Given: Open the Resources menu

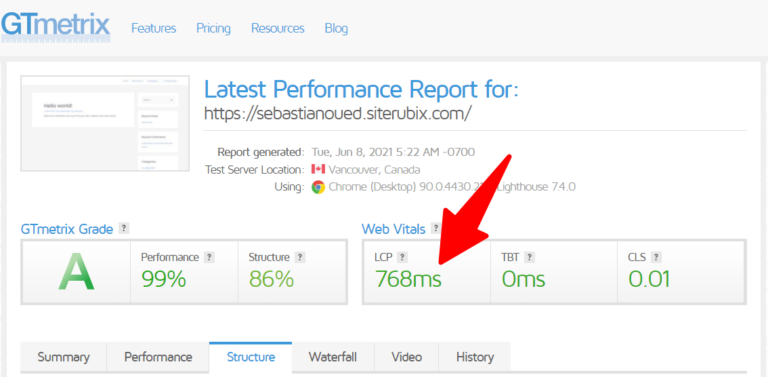Looking at the screenshot, I should [x=278, y=28].
